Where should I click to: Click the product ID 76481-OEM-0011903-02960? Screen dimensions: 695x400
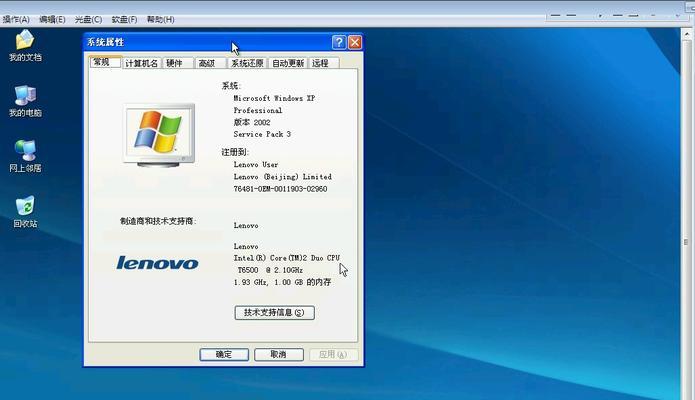click(280, 189)
